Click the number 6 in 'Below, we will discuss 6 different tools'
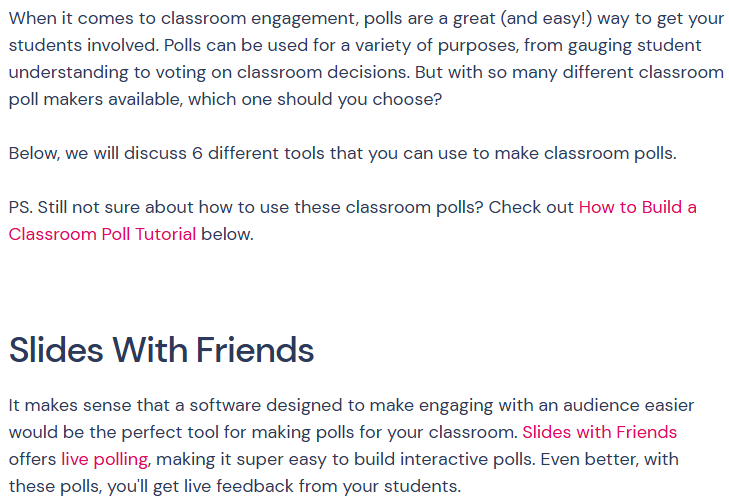The image size is (729, 499). (x=197, y=153)
